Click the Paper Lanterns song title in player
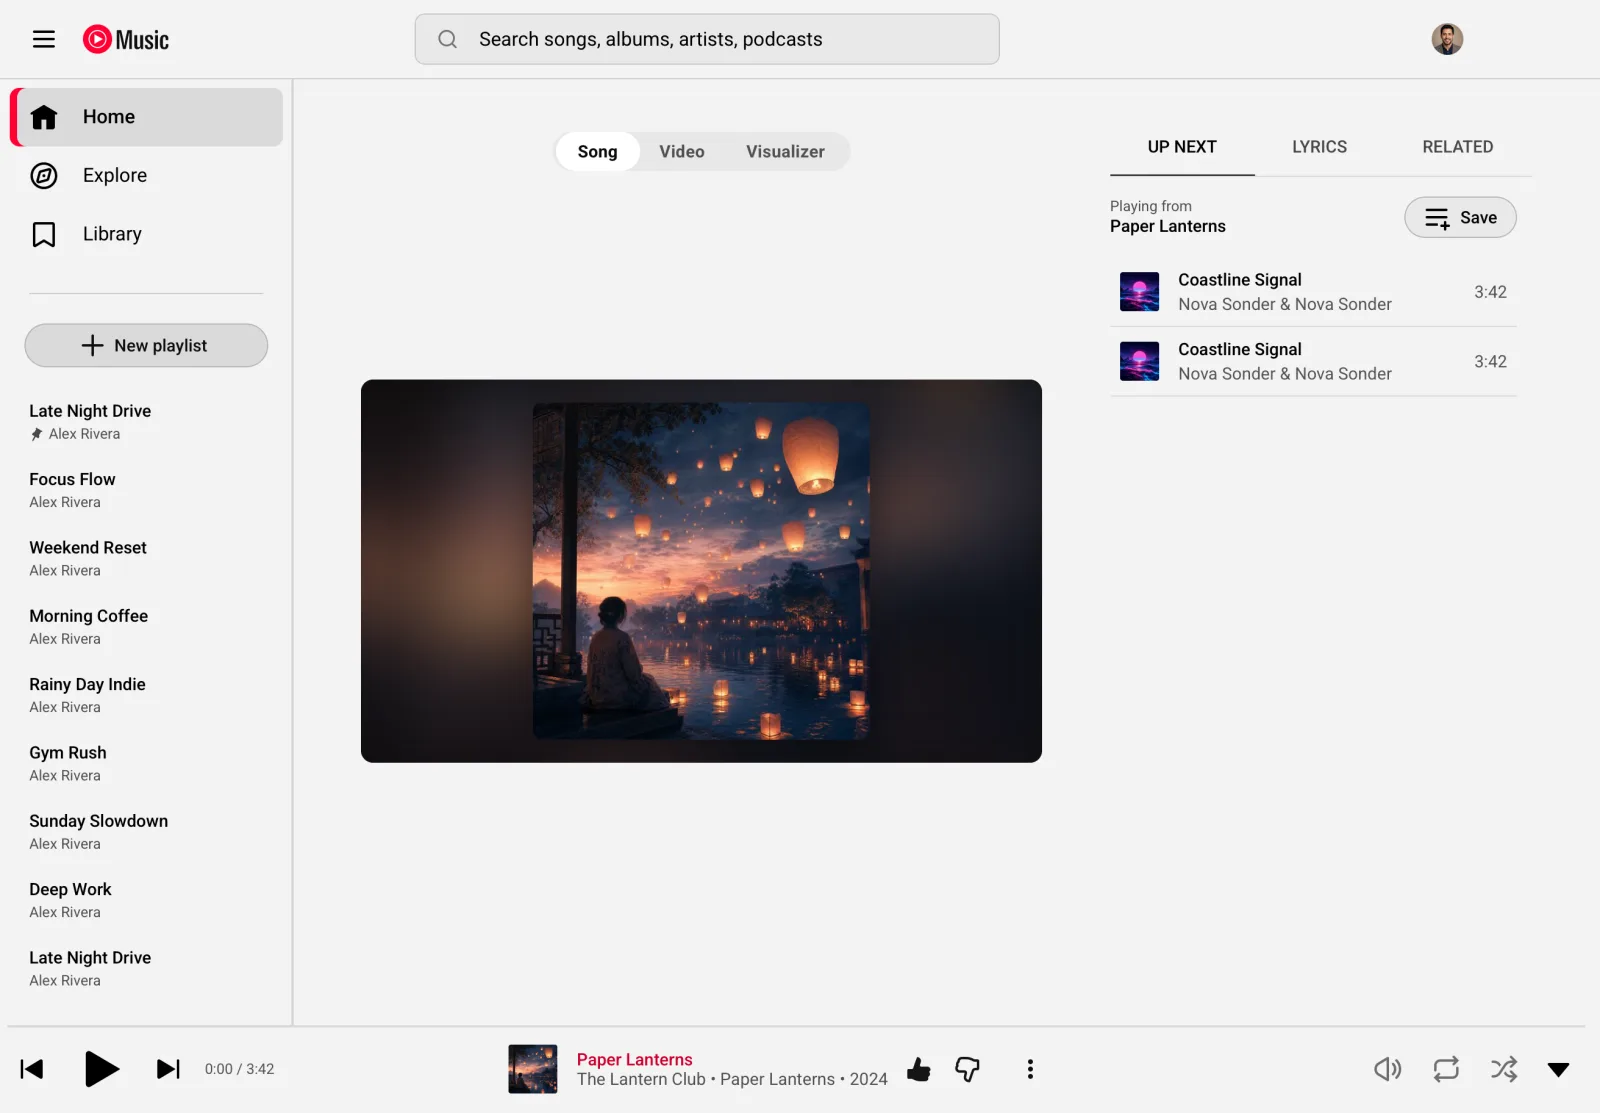Image resolution: width=1600 pixels, height=1113 pixels. [634, 1059]
